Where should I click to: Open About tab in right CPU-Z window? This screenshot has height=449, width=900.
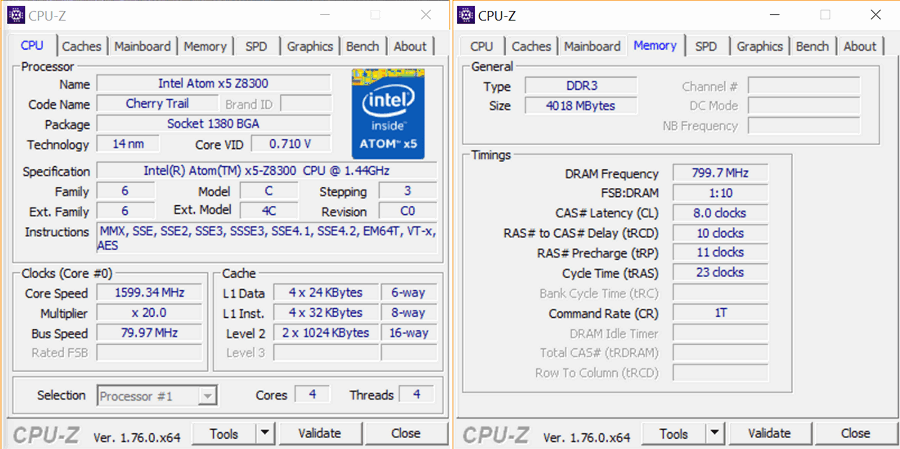tap(860, 47)
